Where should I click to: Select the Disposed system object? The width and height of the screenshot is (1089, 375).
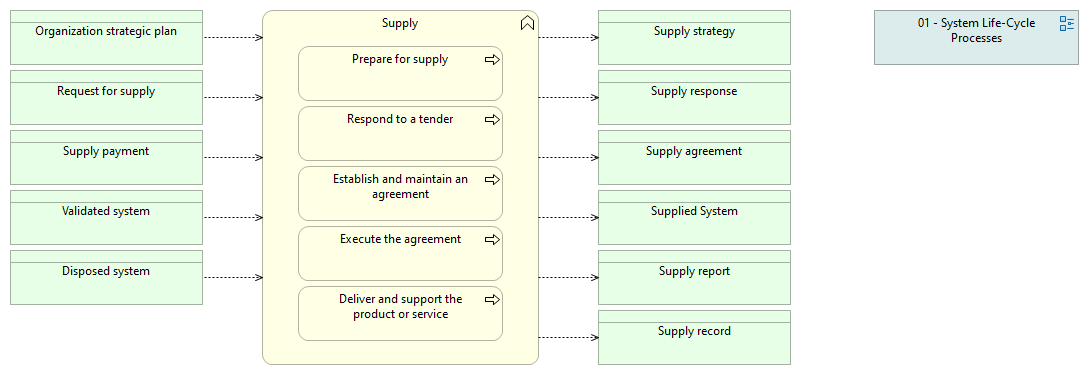point(106,277)
